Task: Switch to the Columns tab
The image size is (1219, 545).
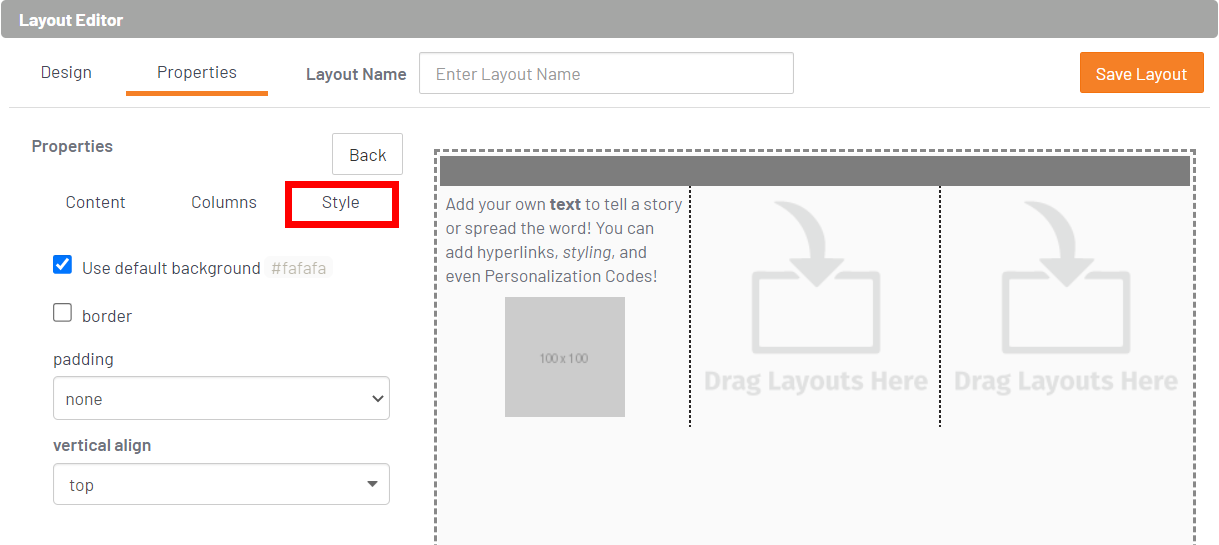Action: click(224, 202)
